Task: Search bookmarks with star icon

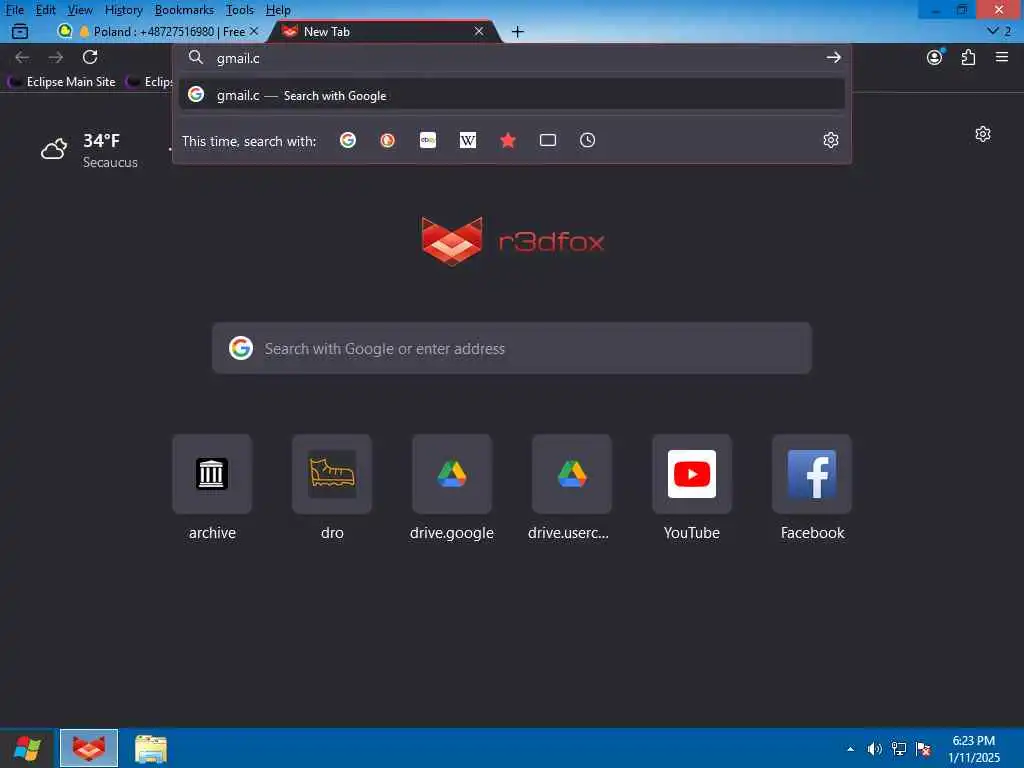Action: click(508, 140)
